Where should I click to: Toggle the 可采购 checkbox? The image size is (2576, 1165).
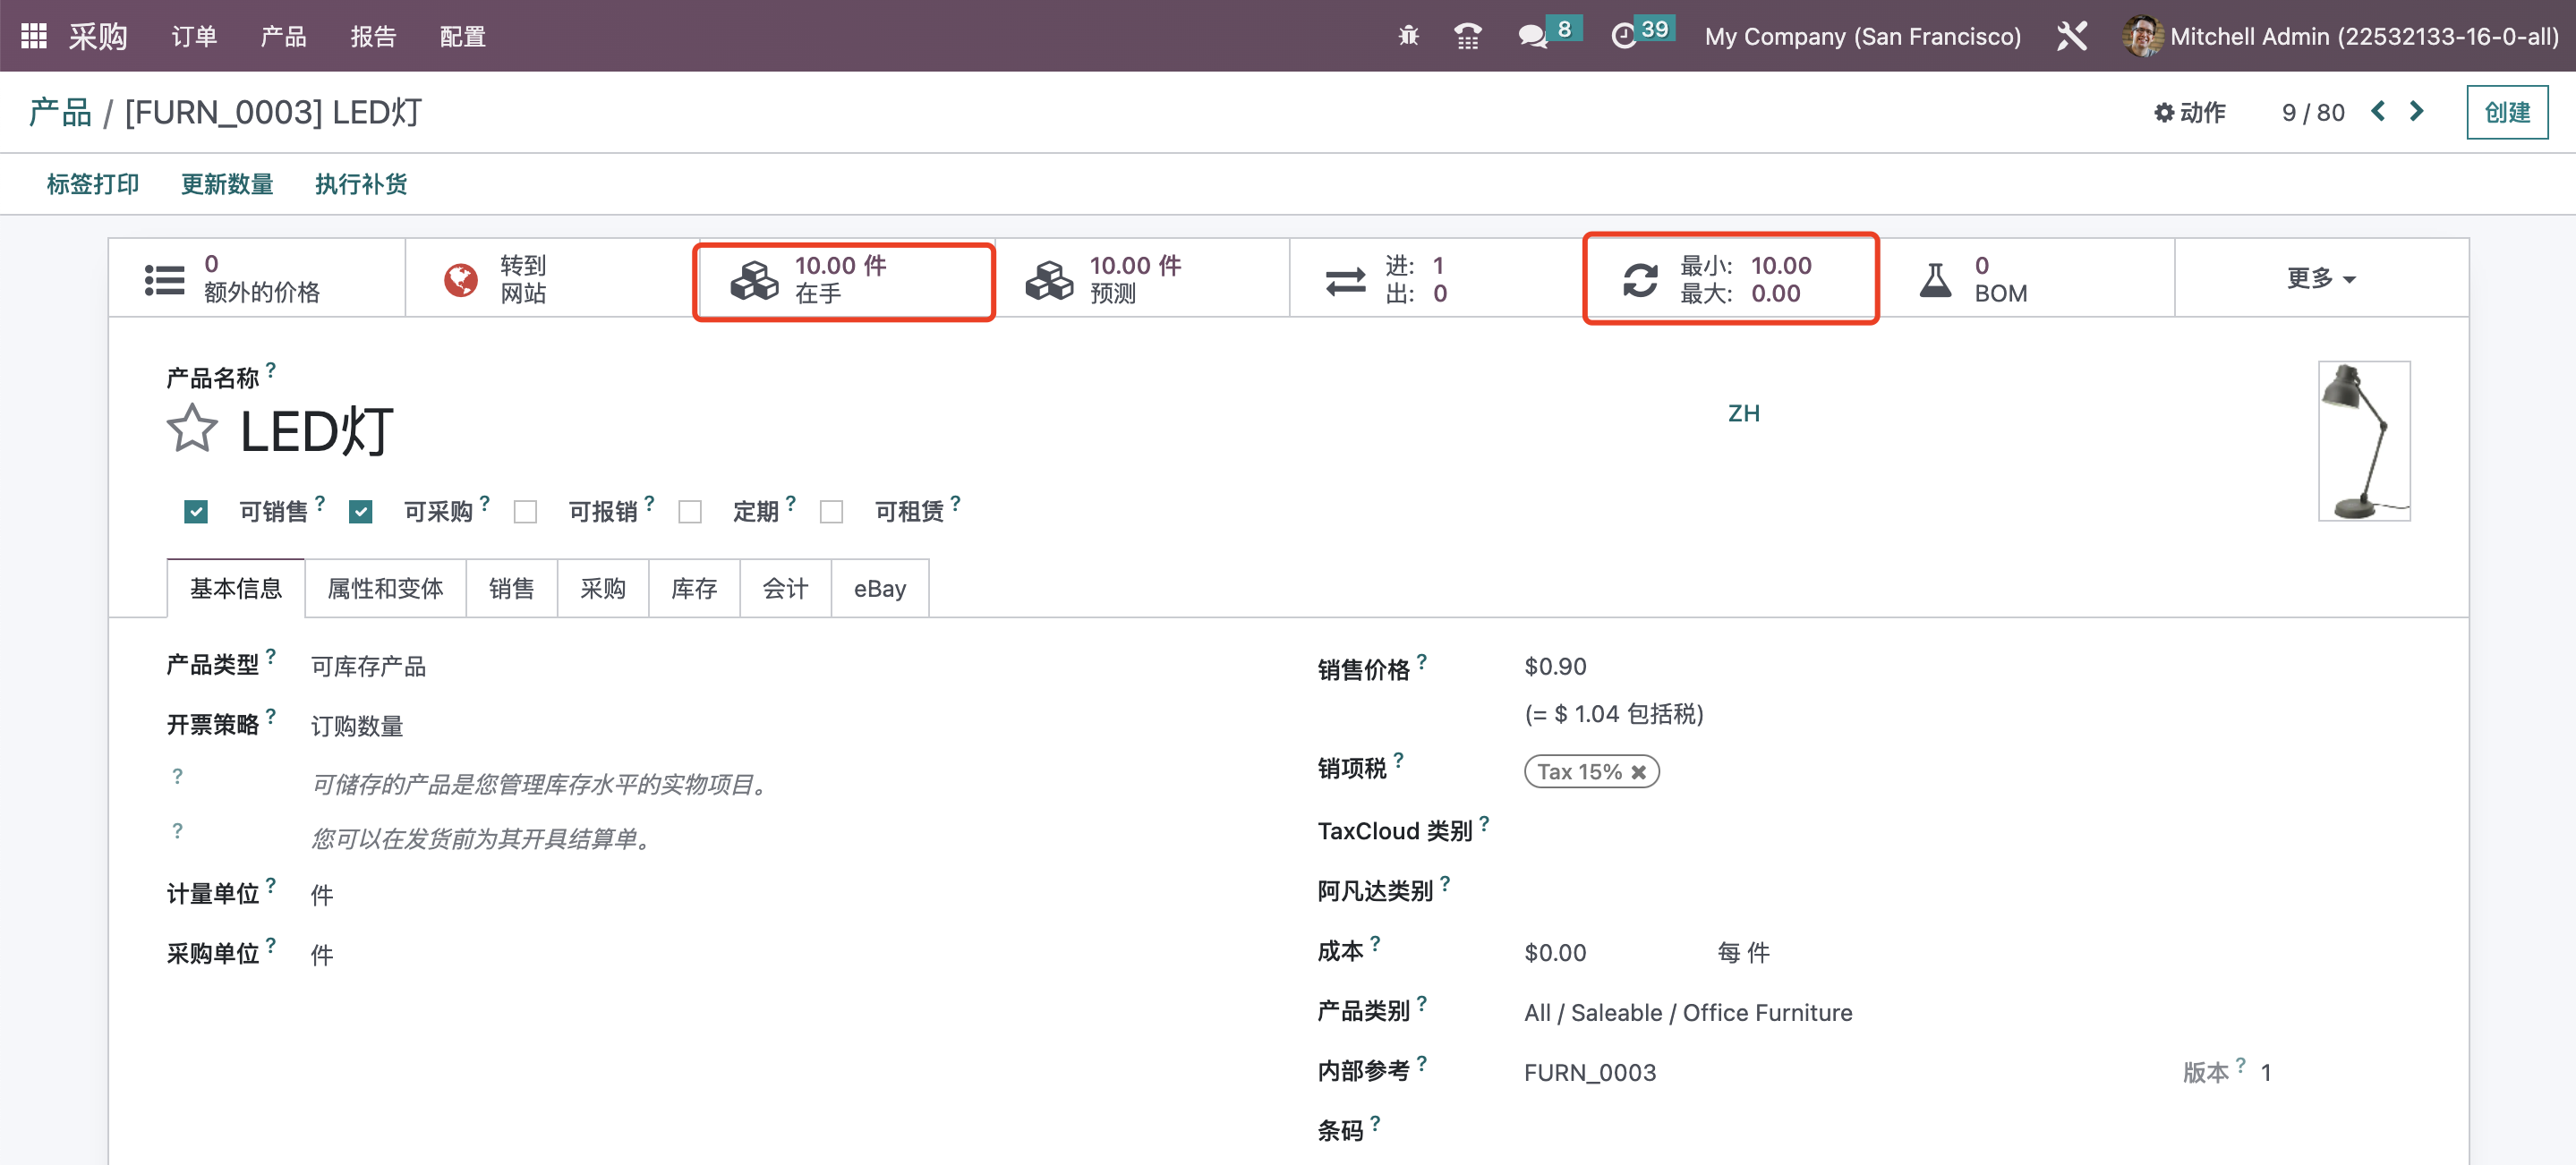click(361, 512)
